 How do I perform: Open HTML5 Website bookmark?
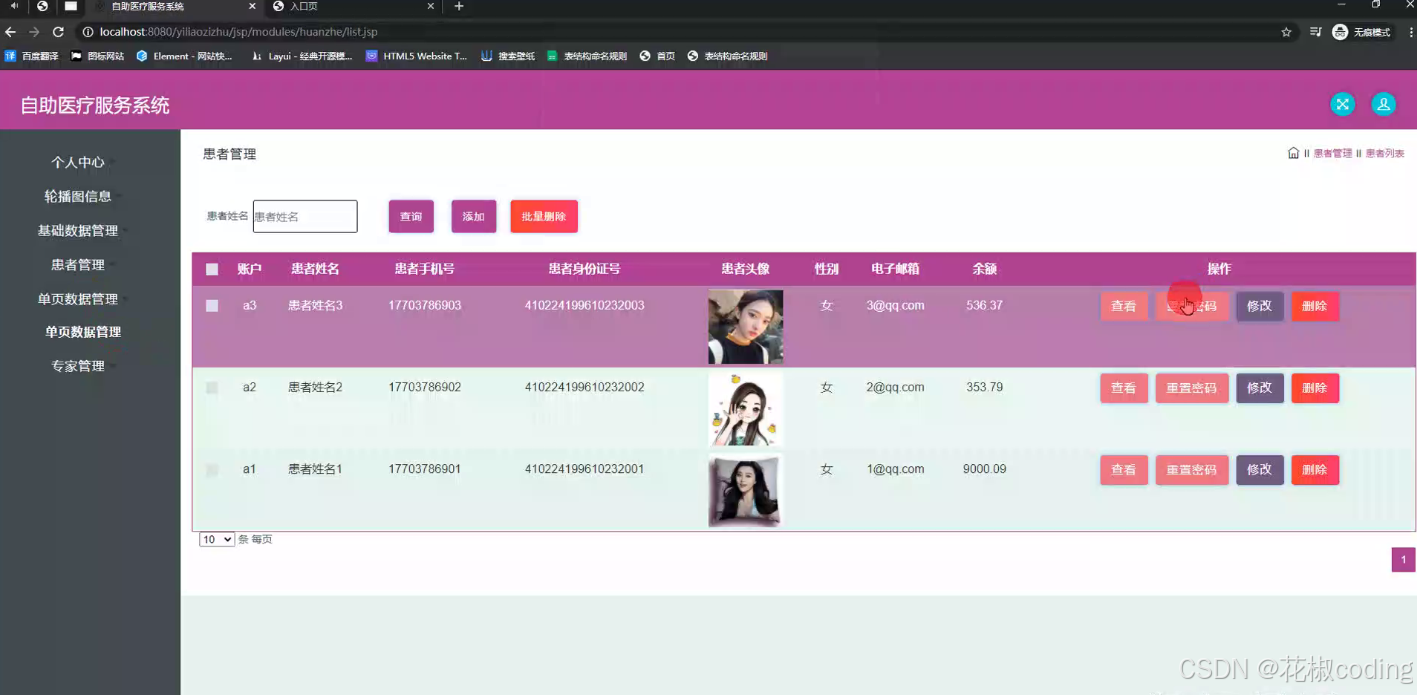coord(417,56)
